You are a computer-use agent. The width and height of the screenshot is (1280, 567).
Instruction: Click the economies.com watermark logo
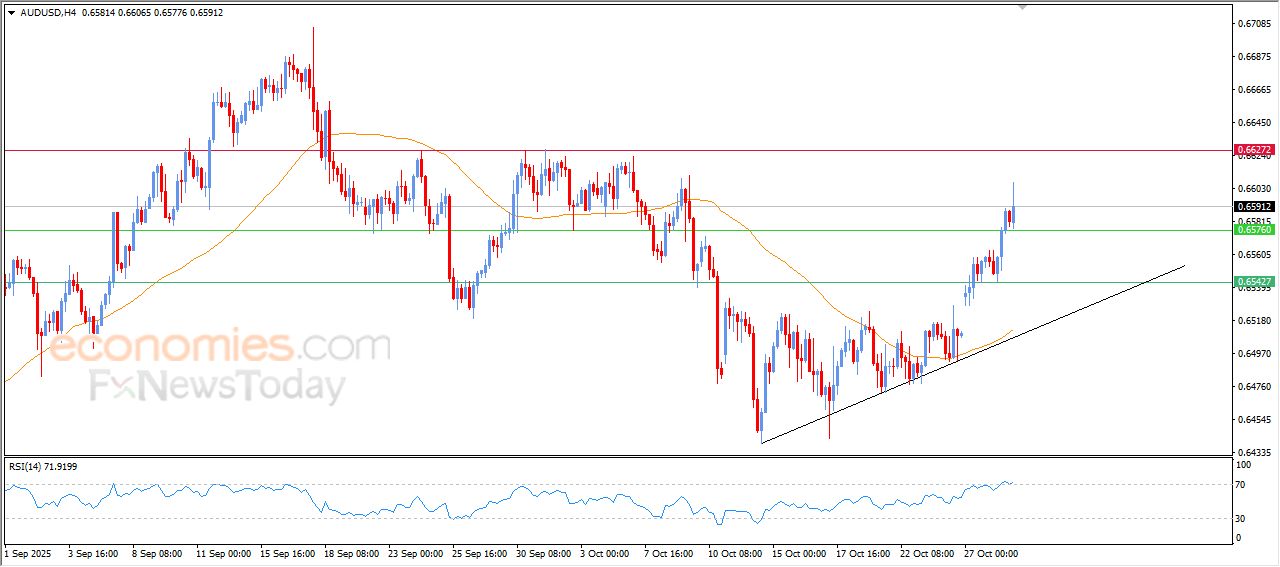click(220, 347)
